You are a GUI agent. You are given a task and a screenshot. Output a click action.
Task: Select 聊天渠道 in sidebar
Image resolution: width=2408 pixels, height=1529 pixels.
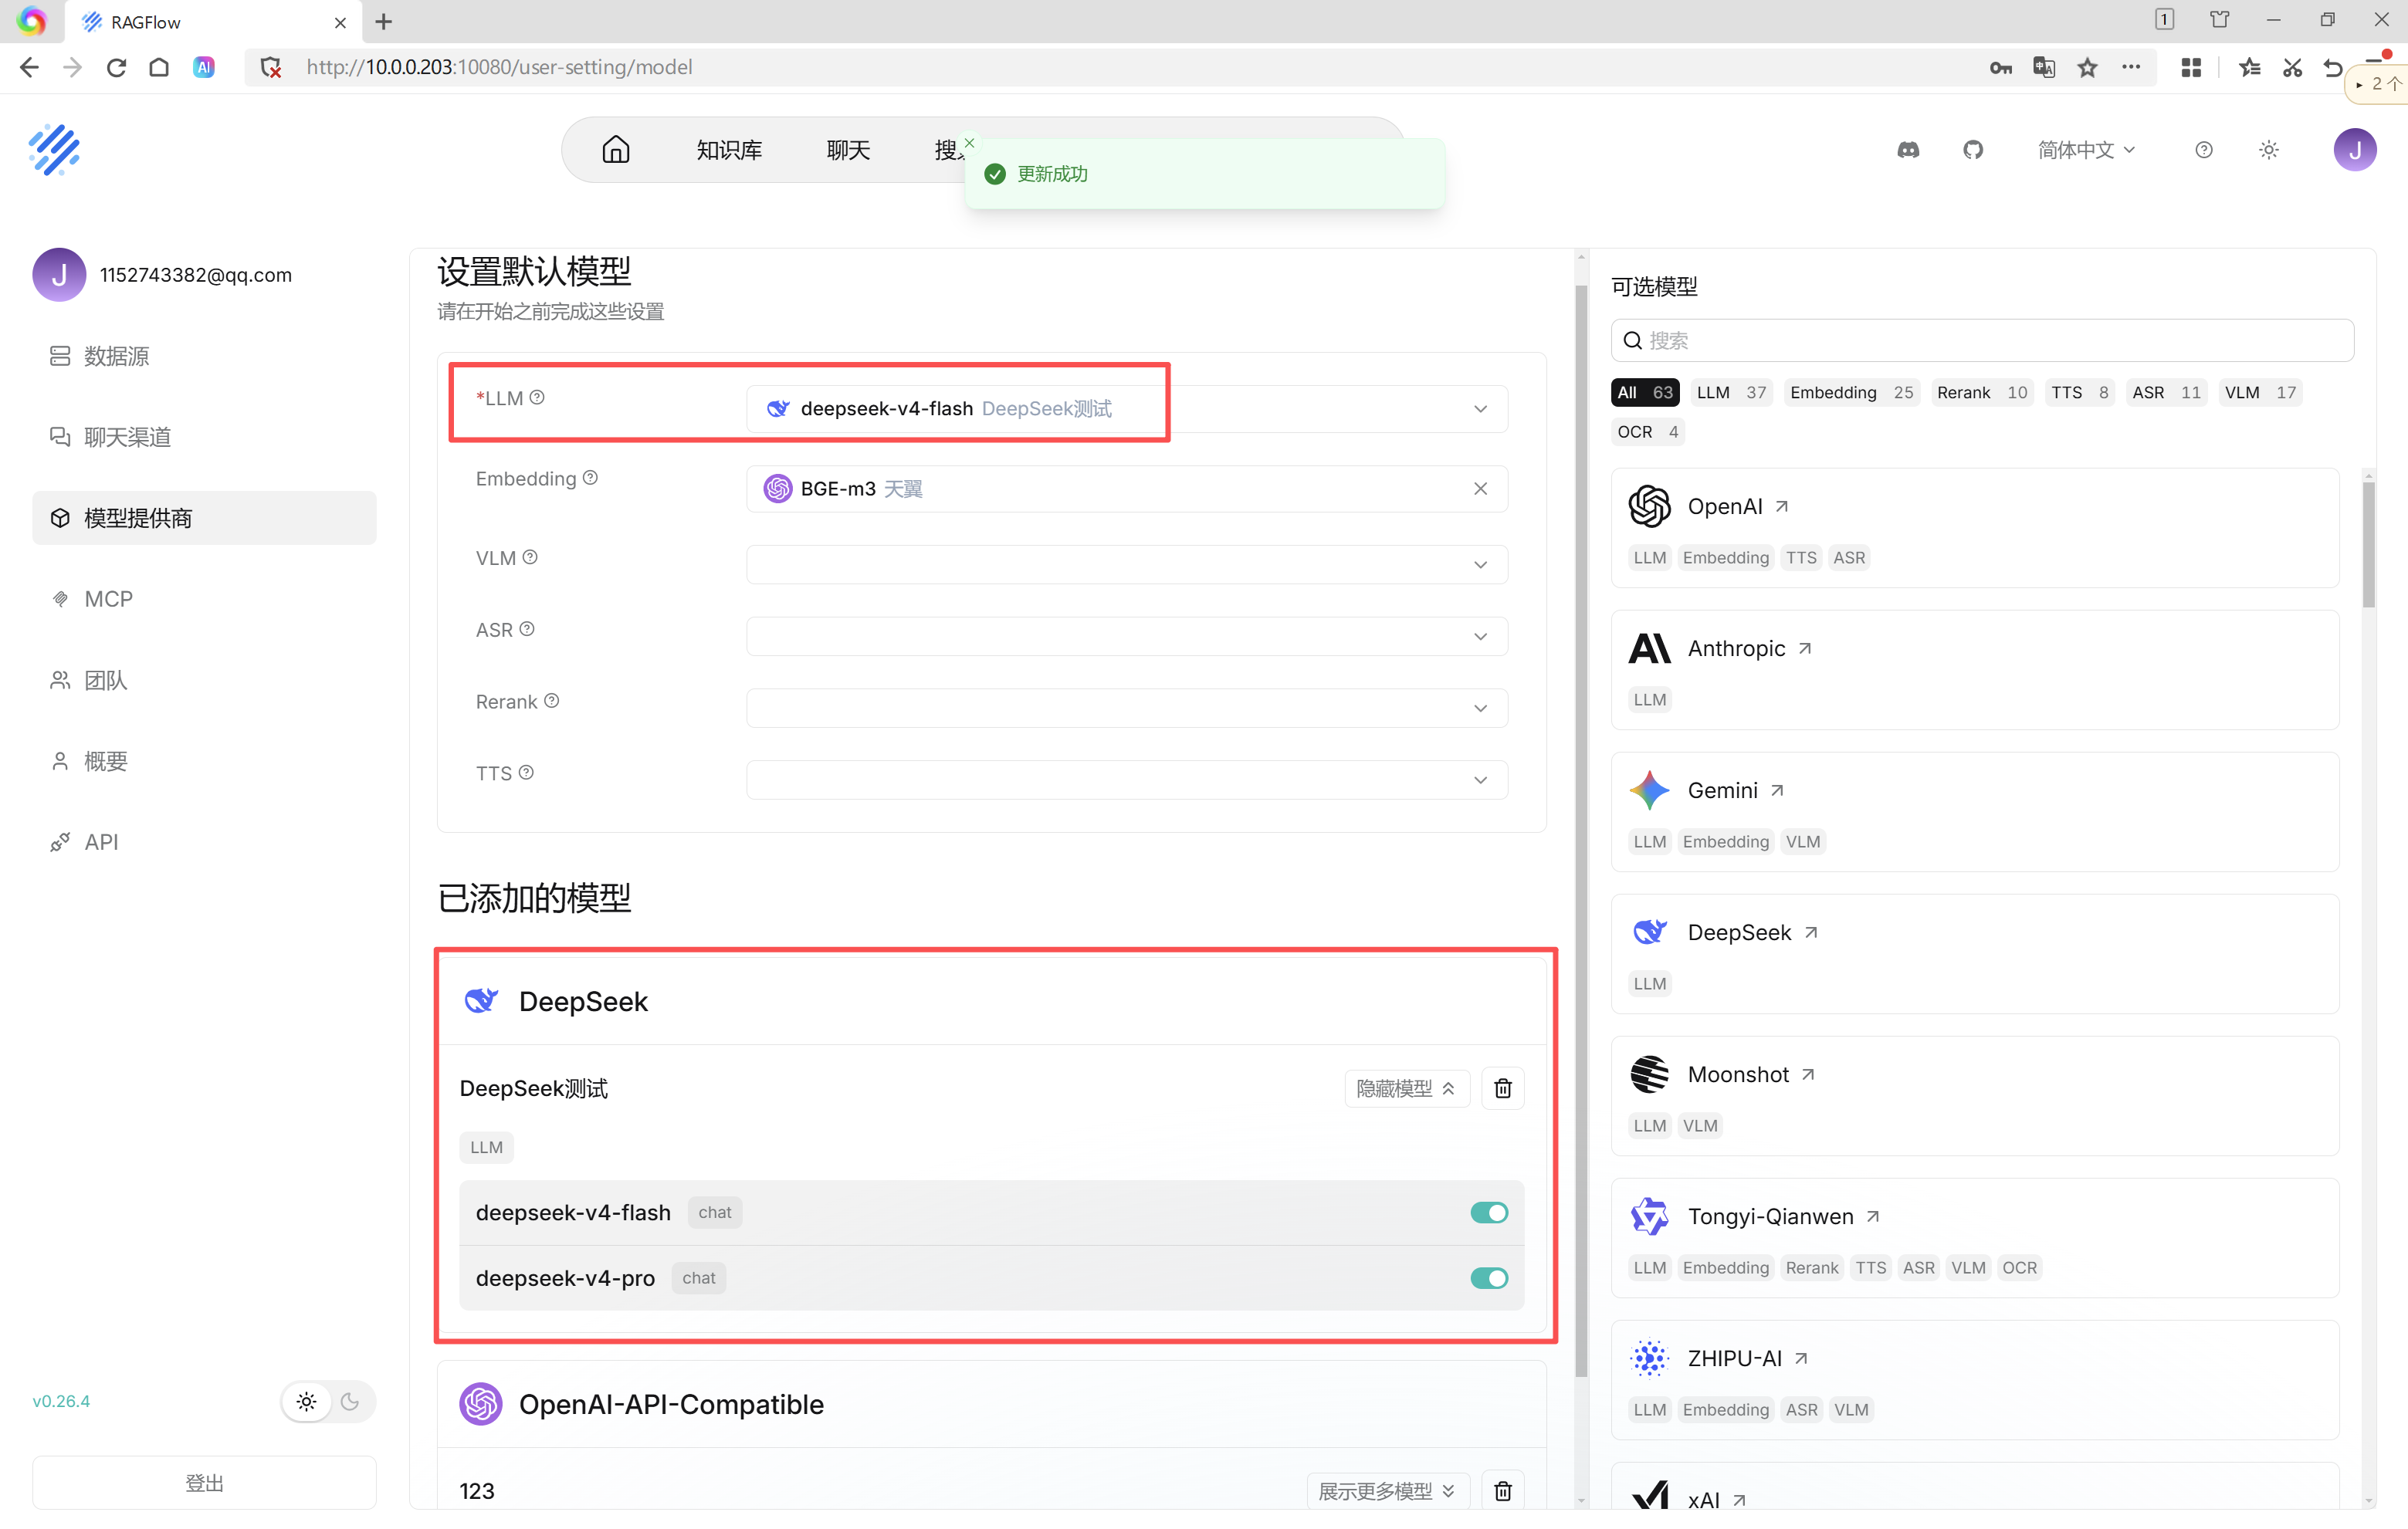[204, 437]
